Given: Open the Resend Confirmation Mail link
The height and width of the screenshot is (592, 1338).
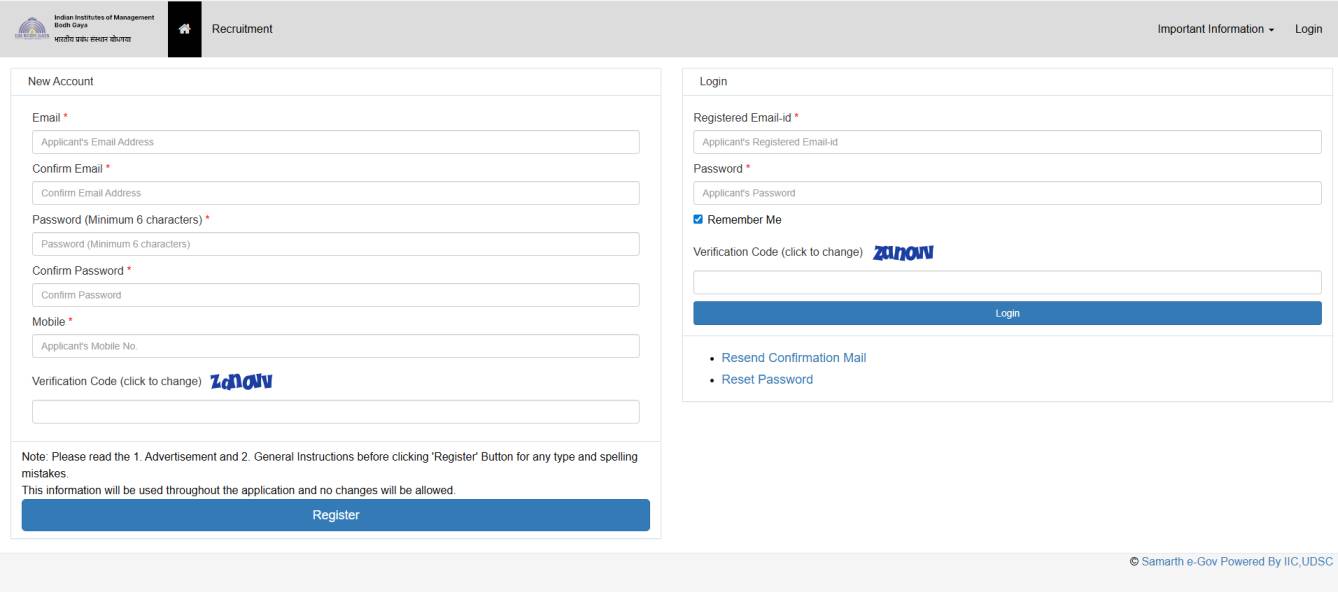Looking at the screenshot, I should (793, 358).
